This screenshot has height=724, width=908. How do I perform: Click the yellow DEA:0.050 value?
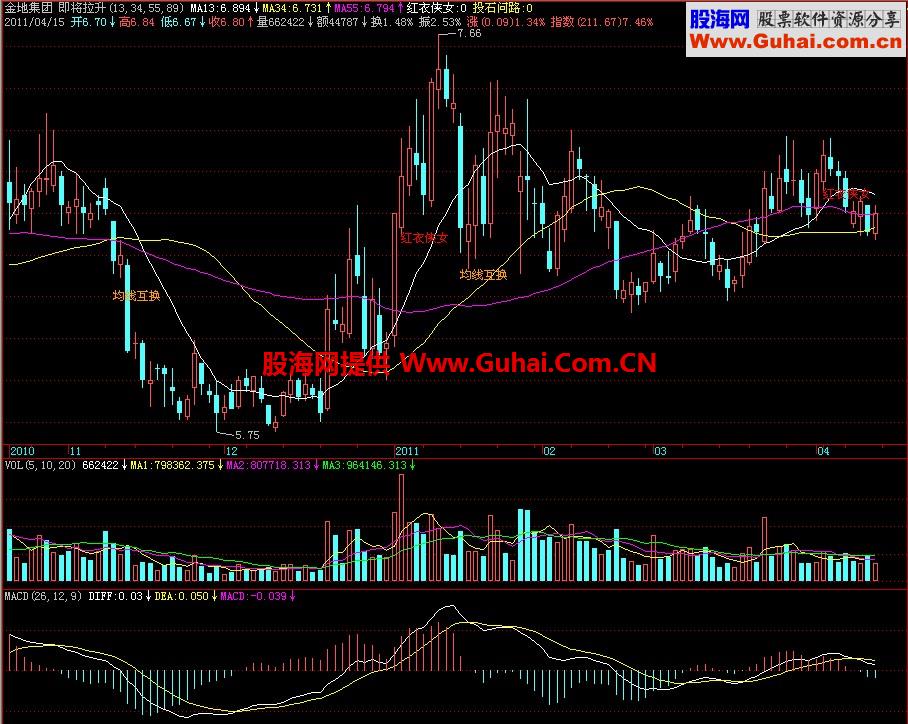(x=181, y=596)
